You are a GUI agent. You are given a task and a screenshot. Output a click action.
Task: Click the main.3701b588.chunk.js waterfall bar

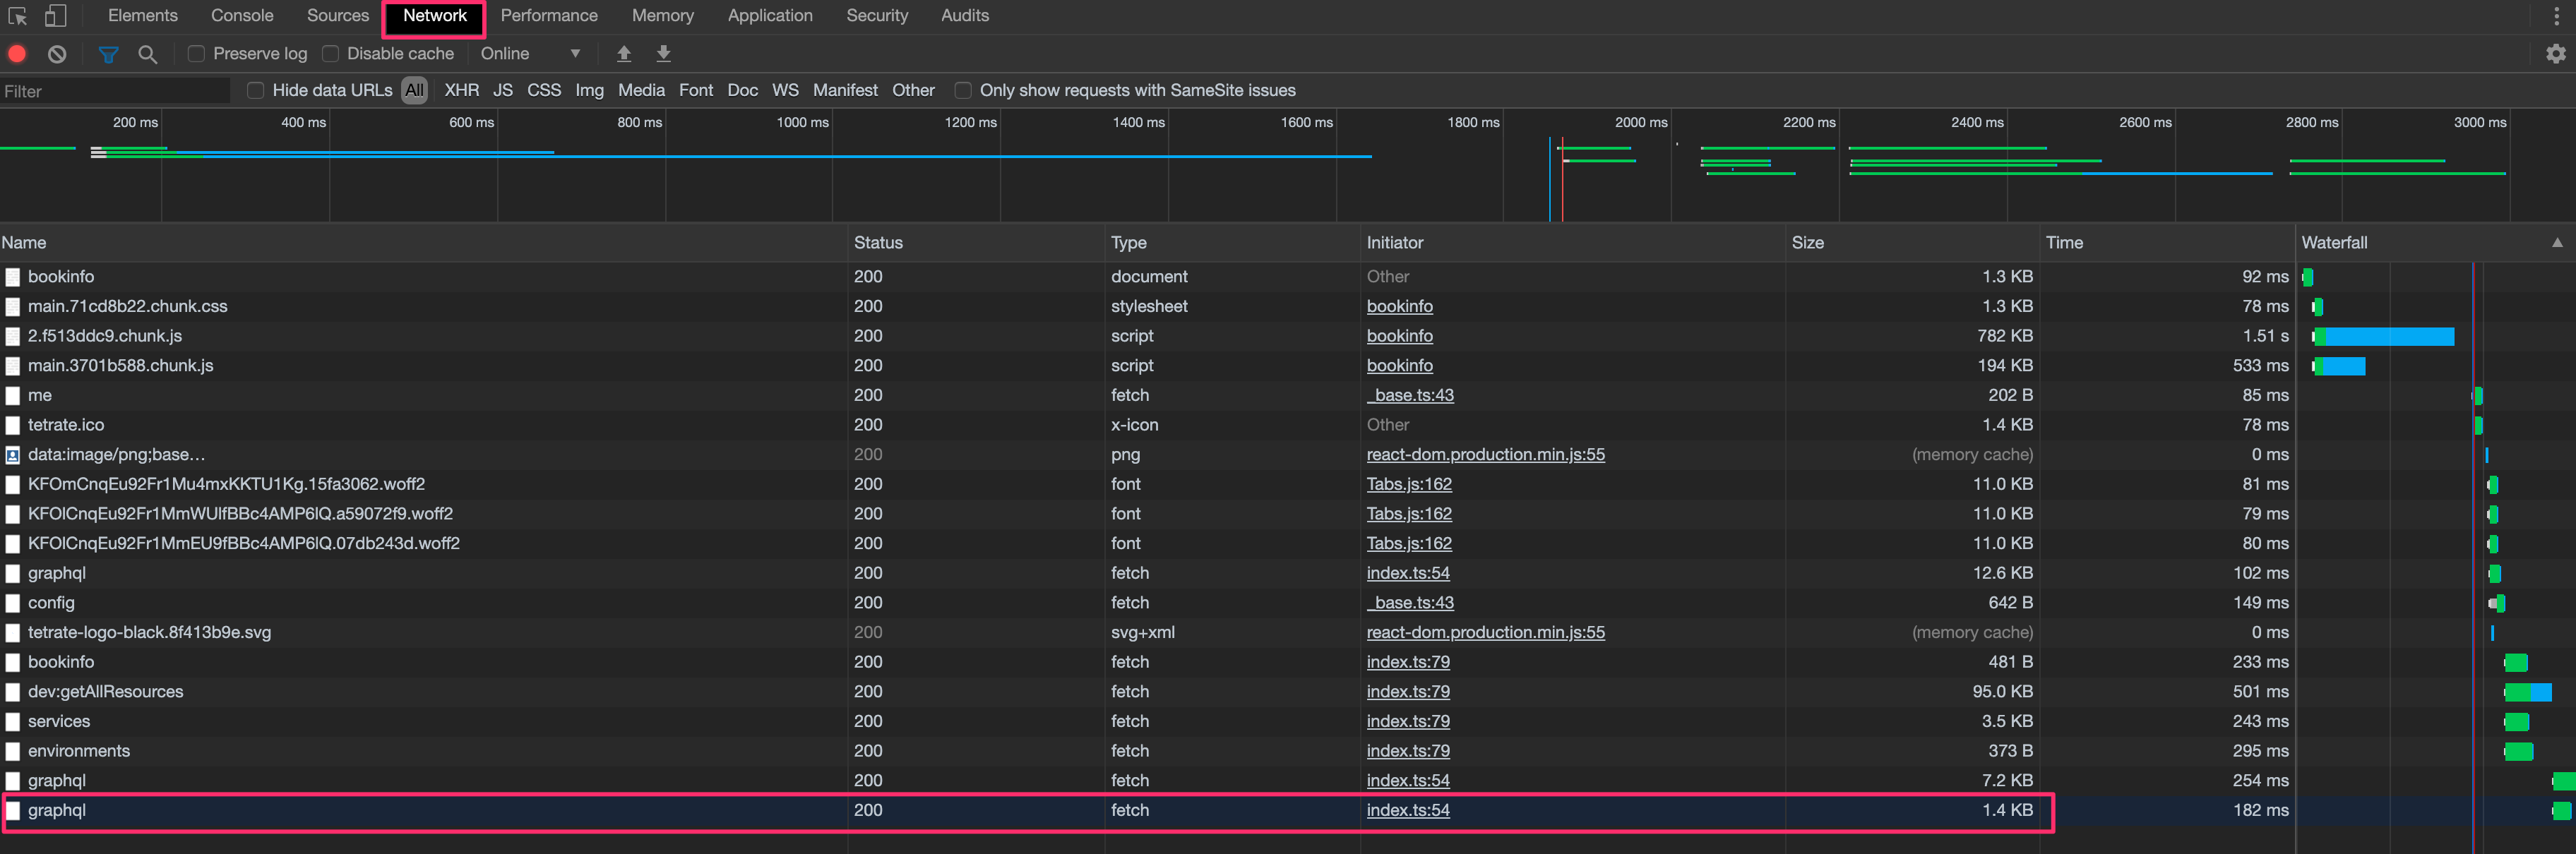[x=2338, y=366]
